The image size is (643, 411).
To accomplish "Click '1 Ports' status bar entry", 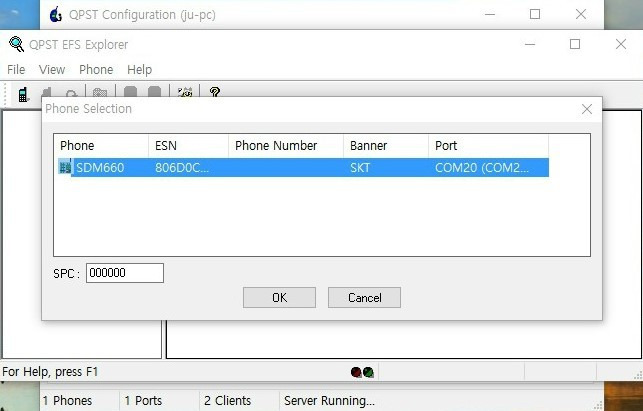I will click(143, 400).
